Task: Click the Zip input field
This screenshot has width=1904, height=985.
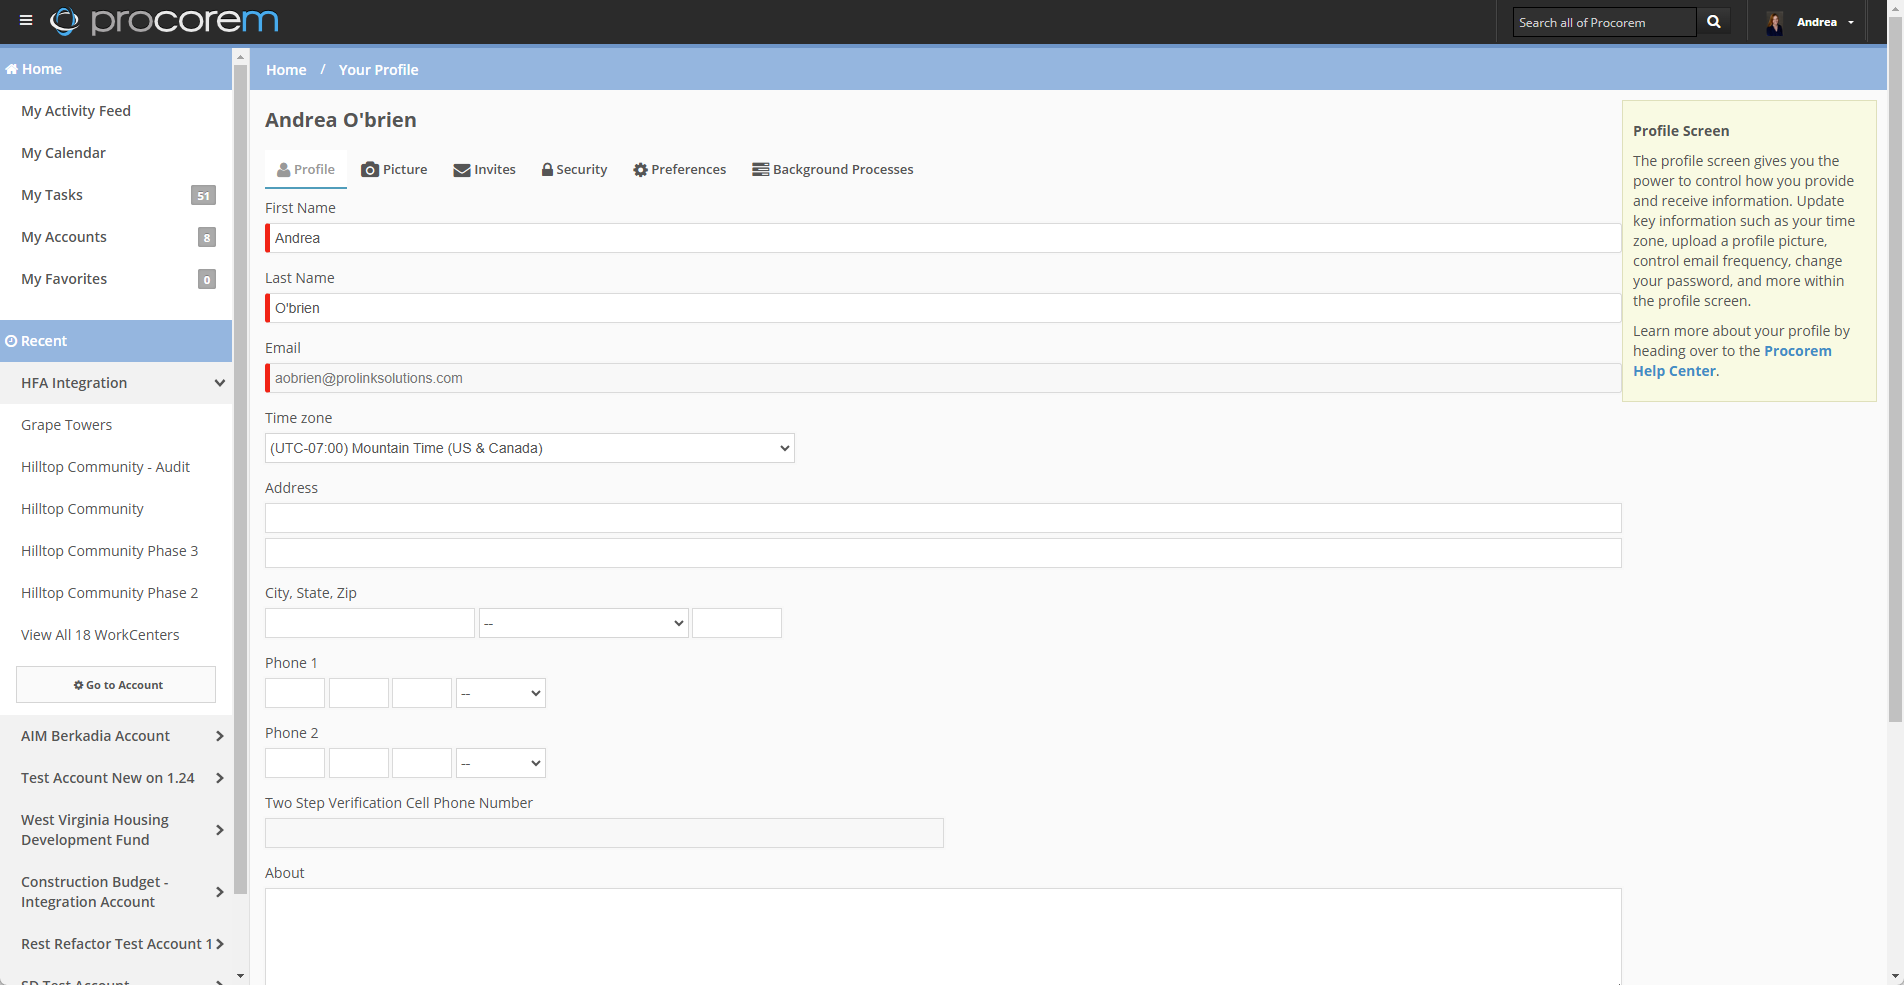Action: [737, 623]
